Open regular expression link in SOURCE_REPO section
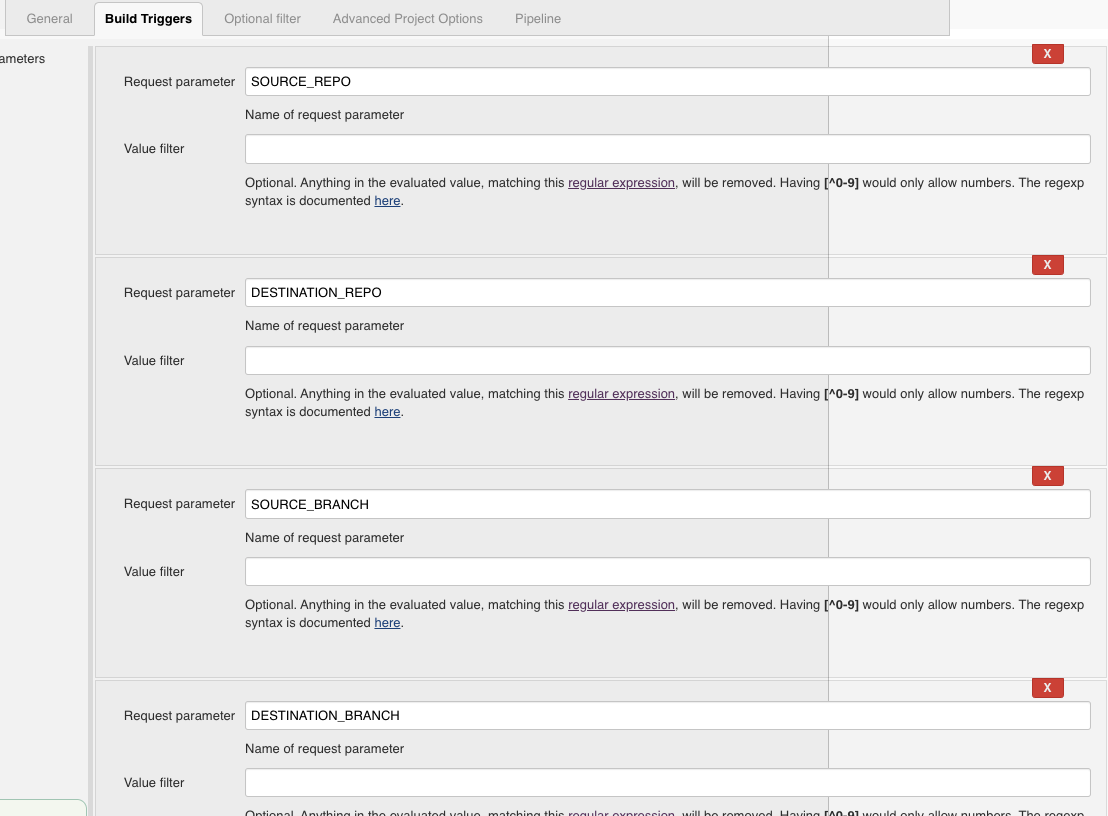 point(621,183)
